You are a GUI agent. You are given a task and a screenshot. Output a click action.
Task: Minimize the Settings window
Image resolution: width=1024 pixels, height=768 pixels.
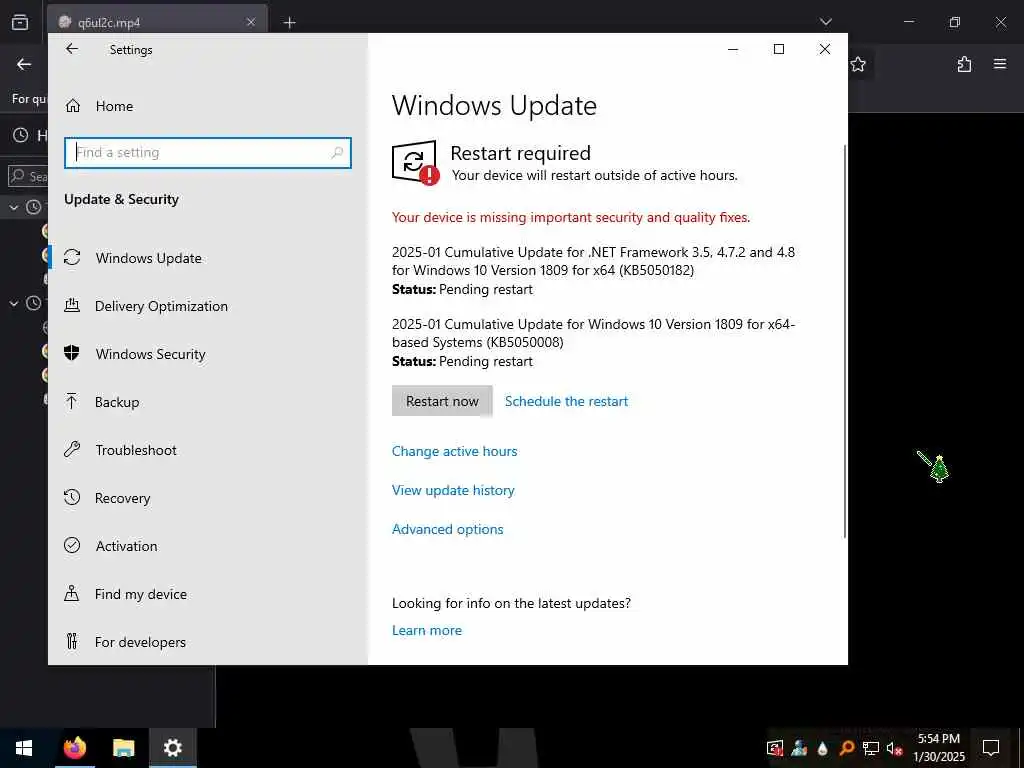733,49
